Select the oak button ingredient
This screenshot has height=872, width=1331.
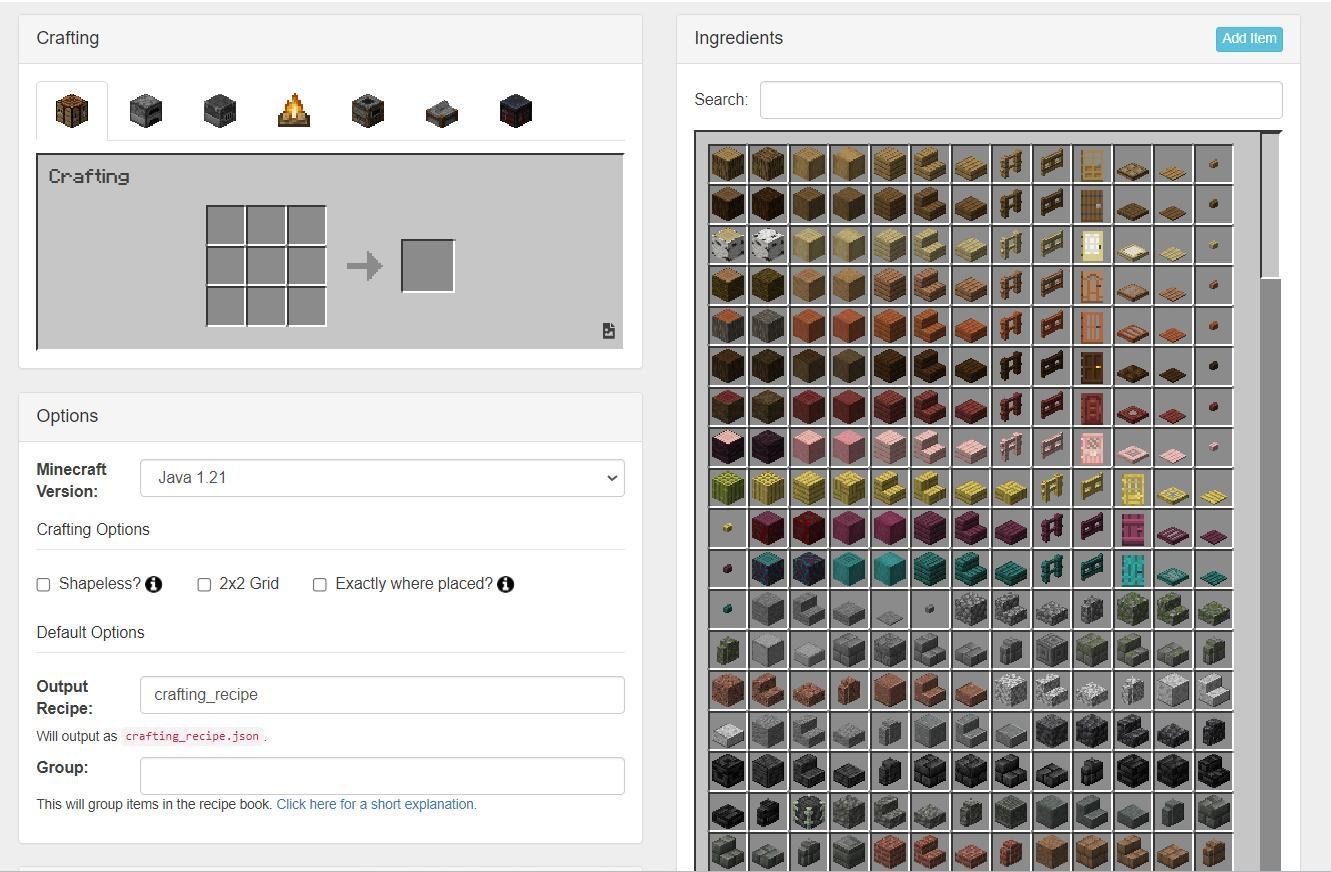coord(1213,164)
